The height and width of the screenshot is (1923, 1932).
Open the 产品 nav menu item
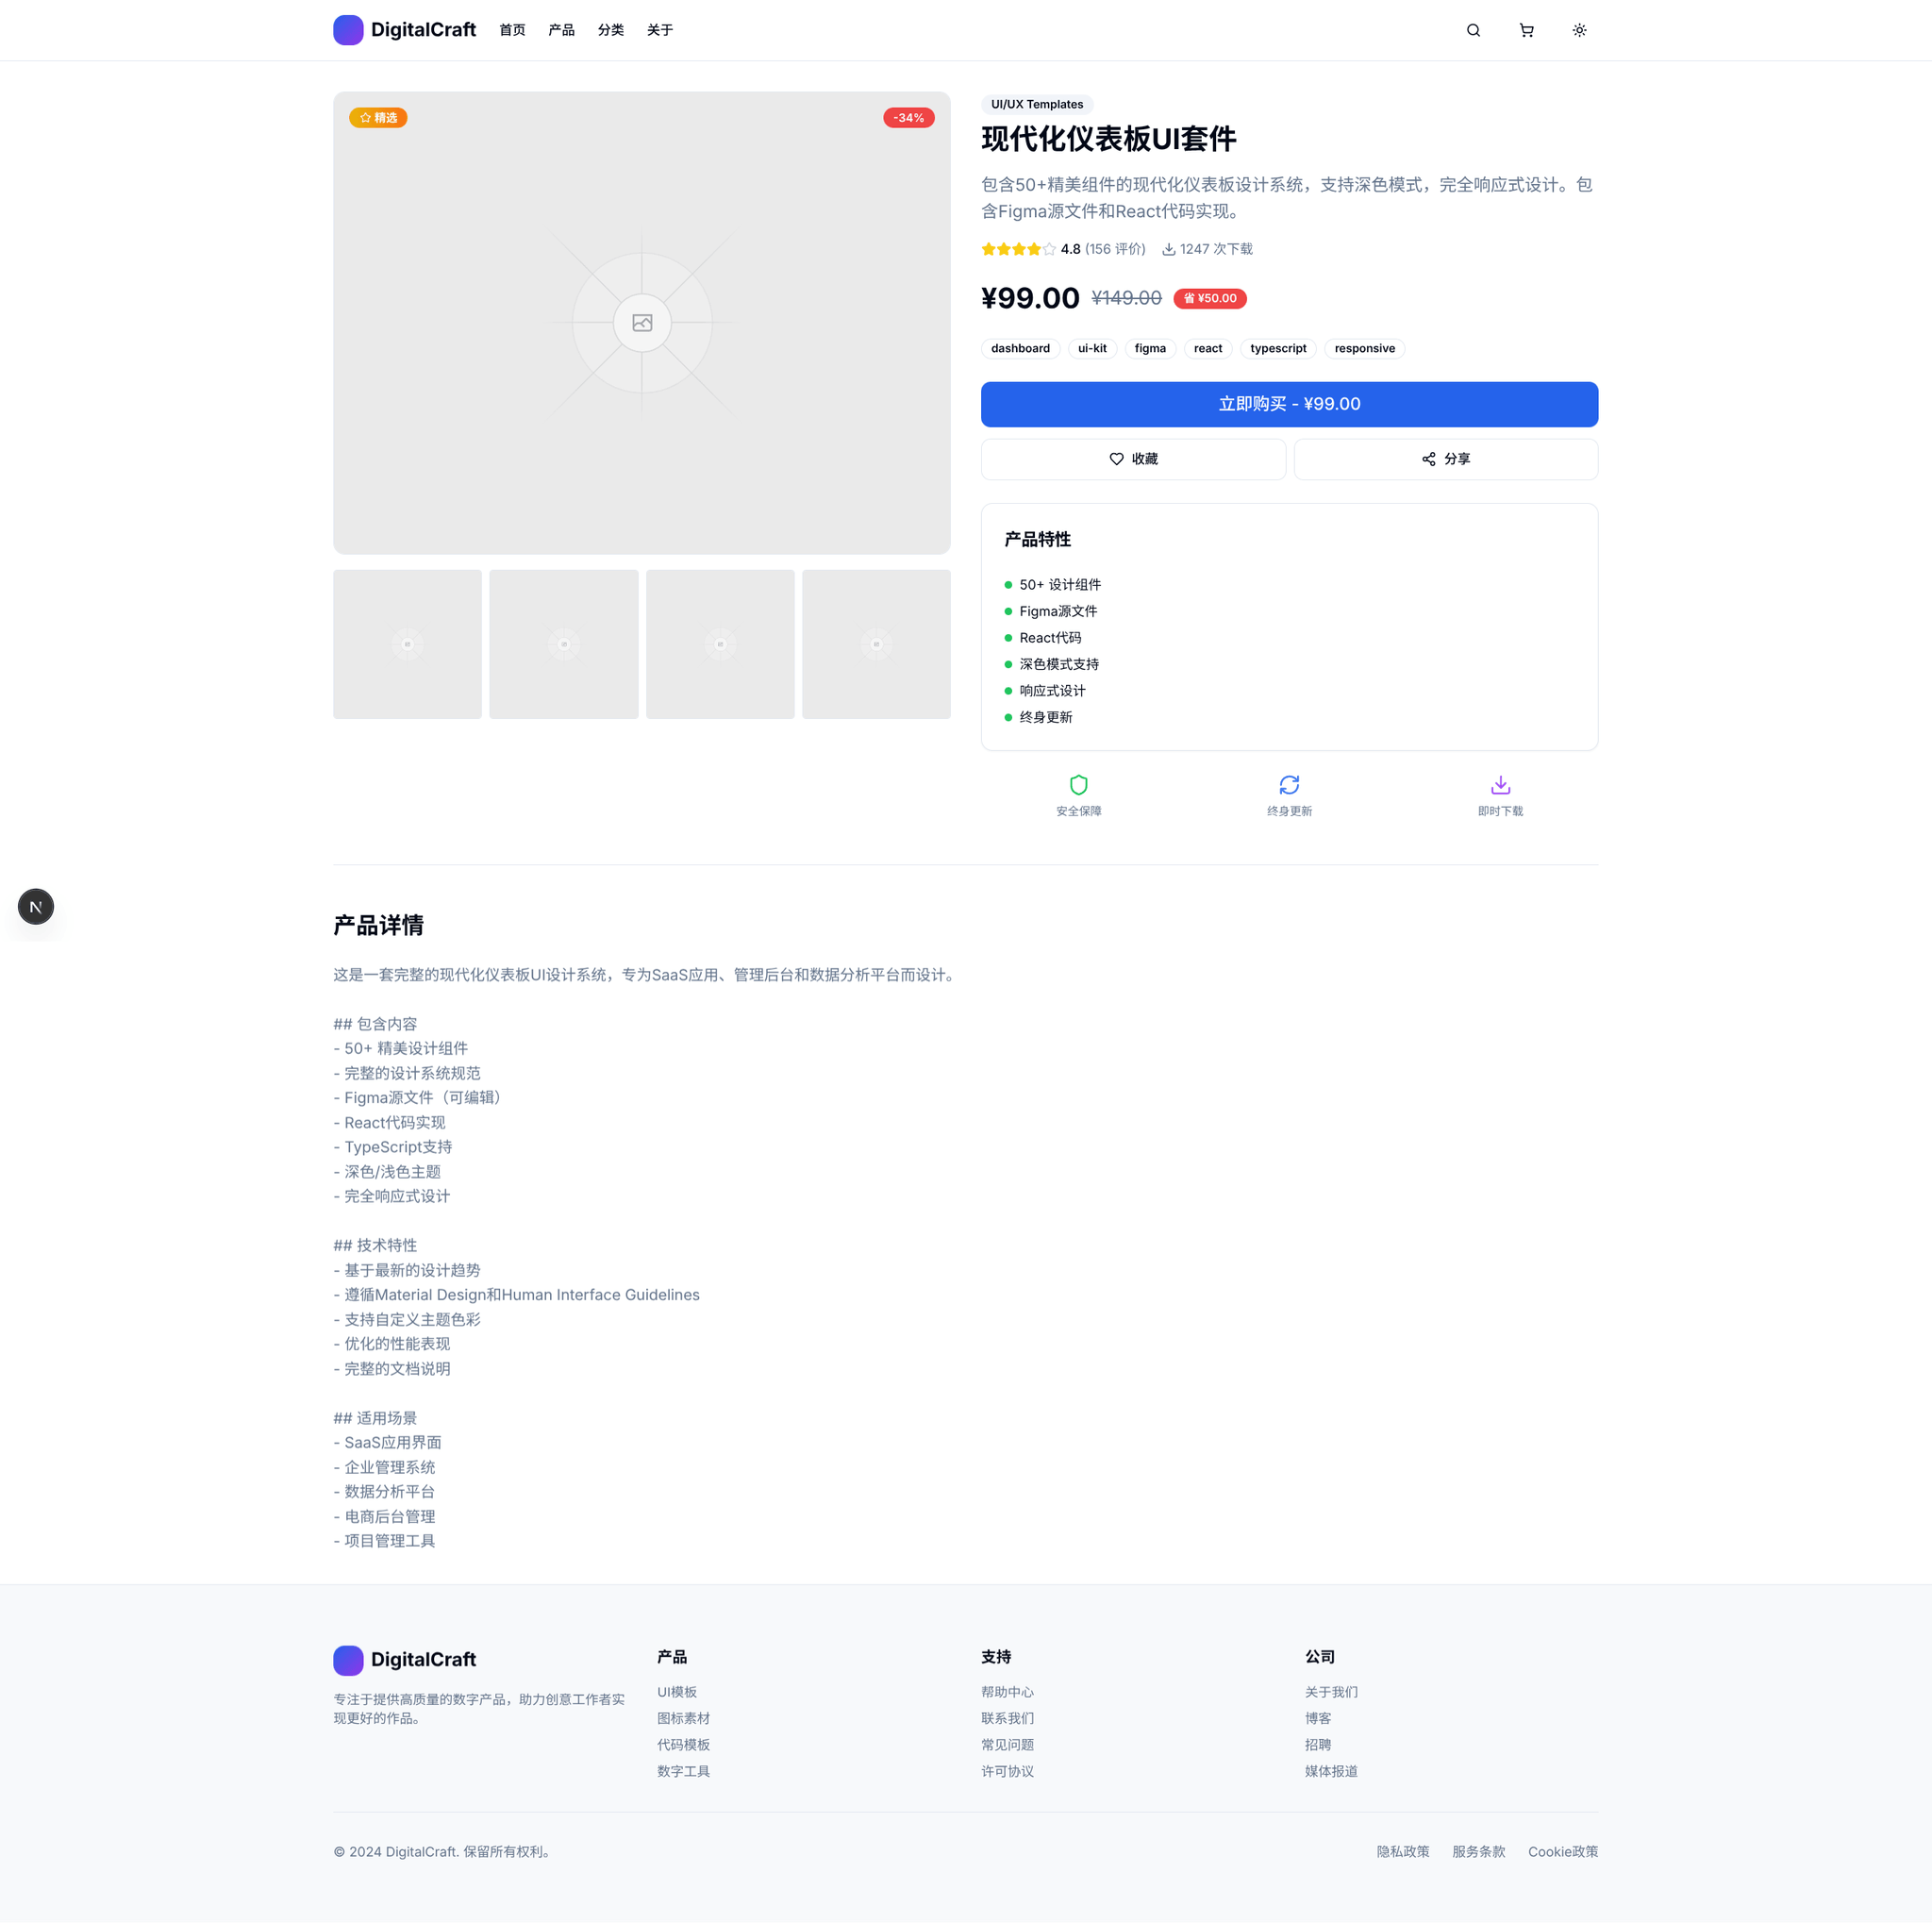561,30
